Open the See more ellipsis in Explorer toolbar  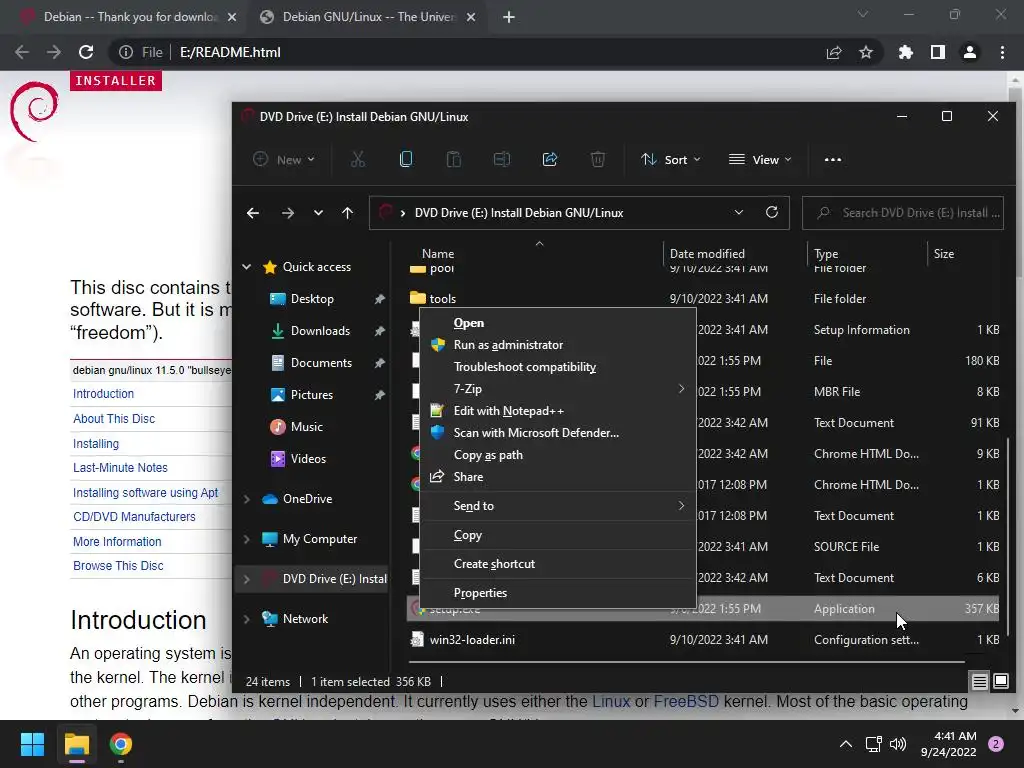tap(833, 159)
